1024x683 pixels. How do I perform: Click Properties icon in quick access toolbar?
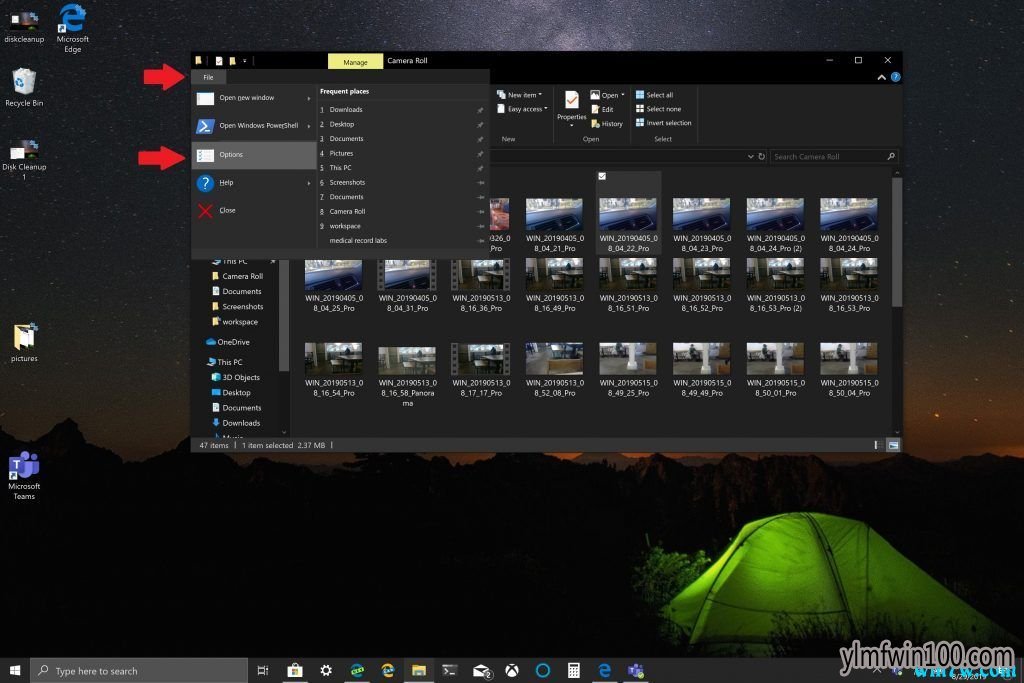(x=219, y=61)
